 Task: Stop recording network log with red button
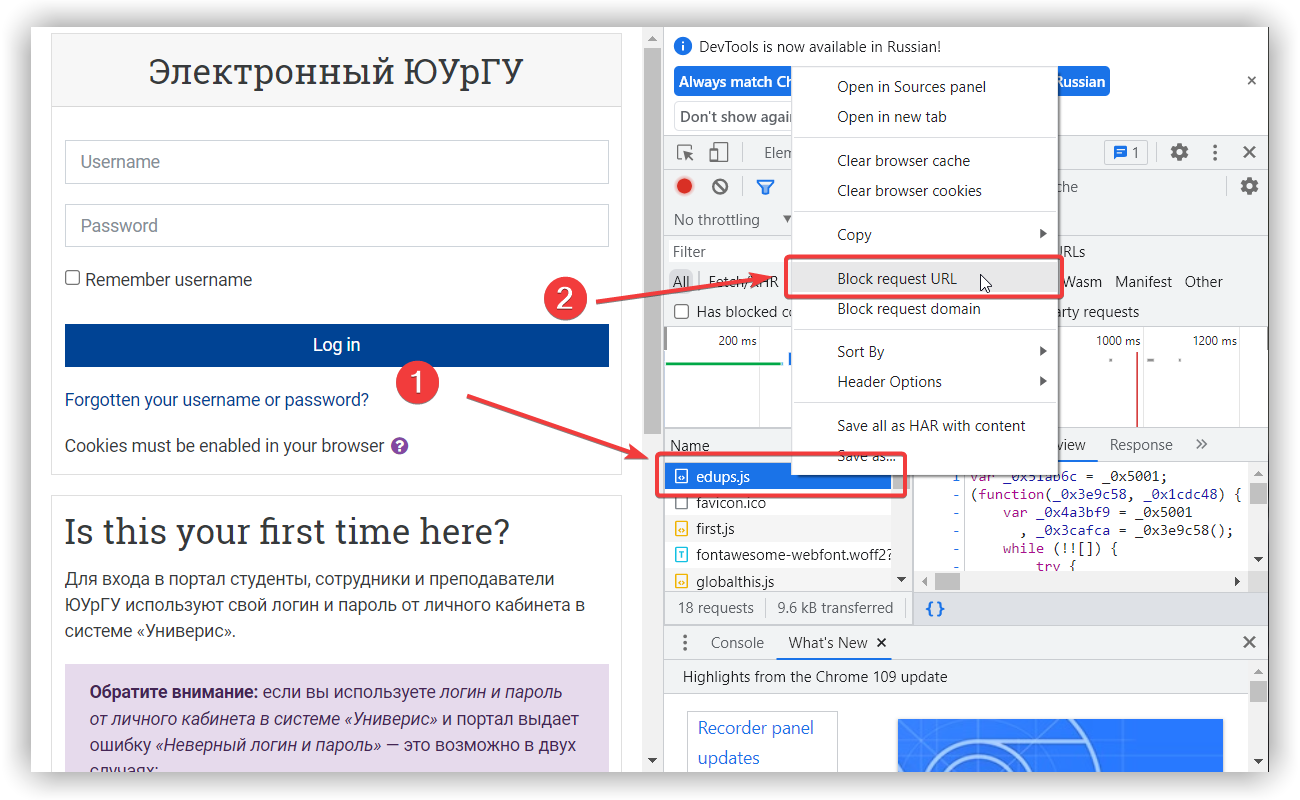click(684, 186)
